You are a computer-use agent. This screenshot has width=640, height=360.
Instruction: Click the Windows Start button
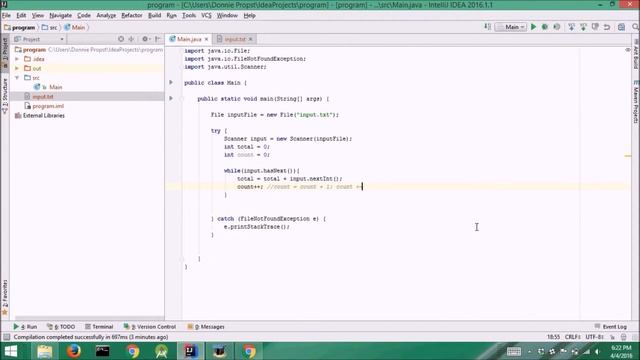point(11,351)
